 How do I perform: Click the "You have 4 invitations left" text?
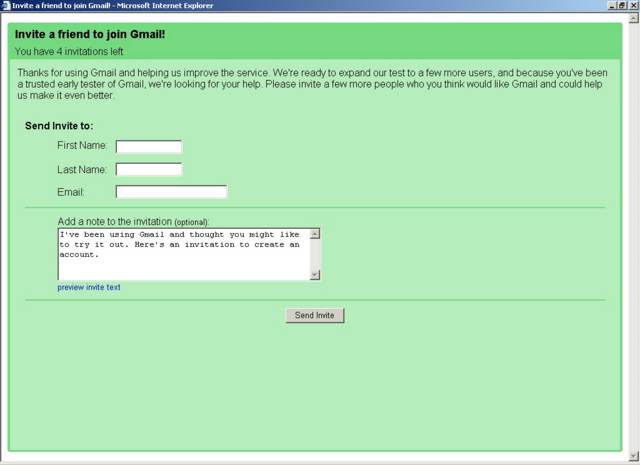[x=69, y=52]
